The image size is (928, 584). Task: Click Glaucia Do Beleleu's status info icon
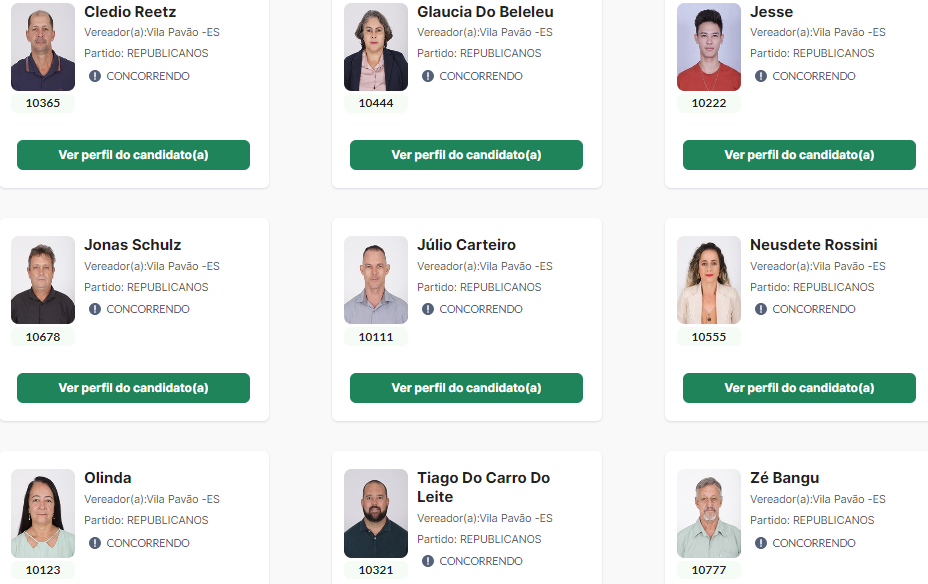428,76
